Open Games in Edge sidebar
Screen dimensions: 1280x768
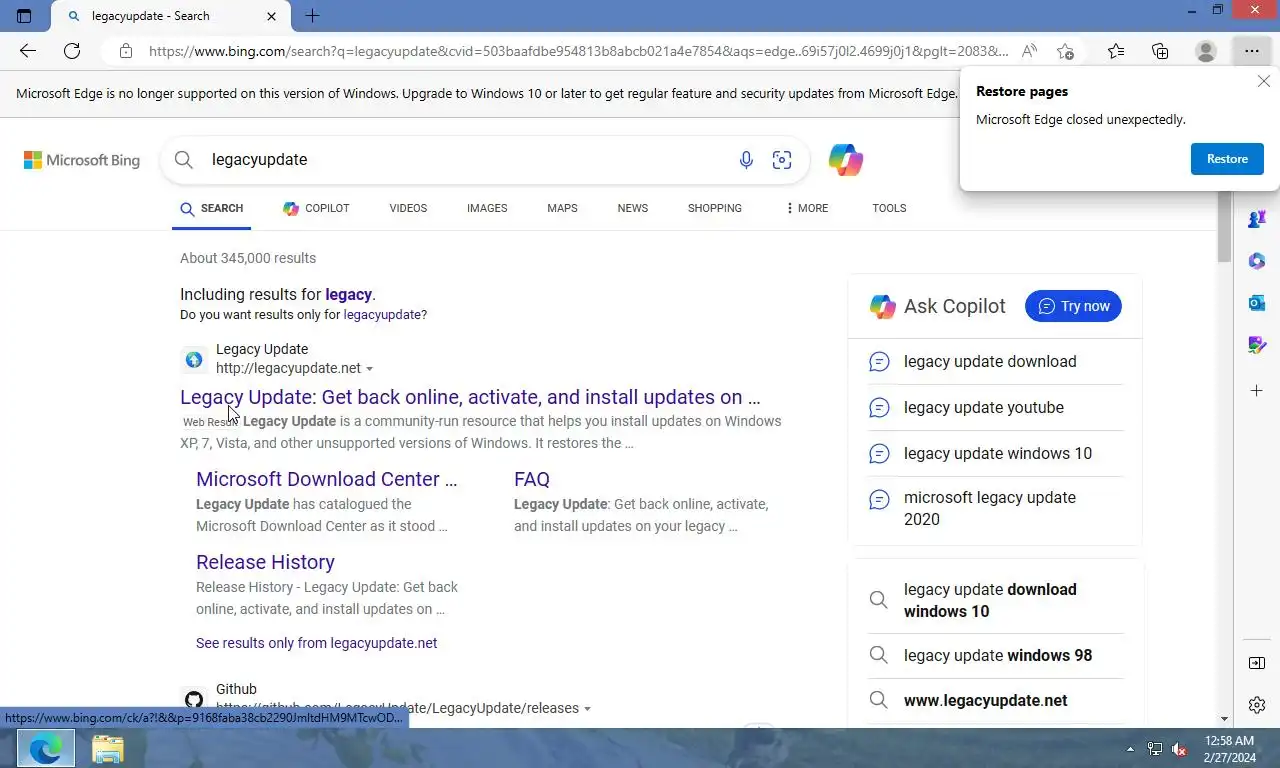[x=1257, y=218]
